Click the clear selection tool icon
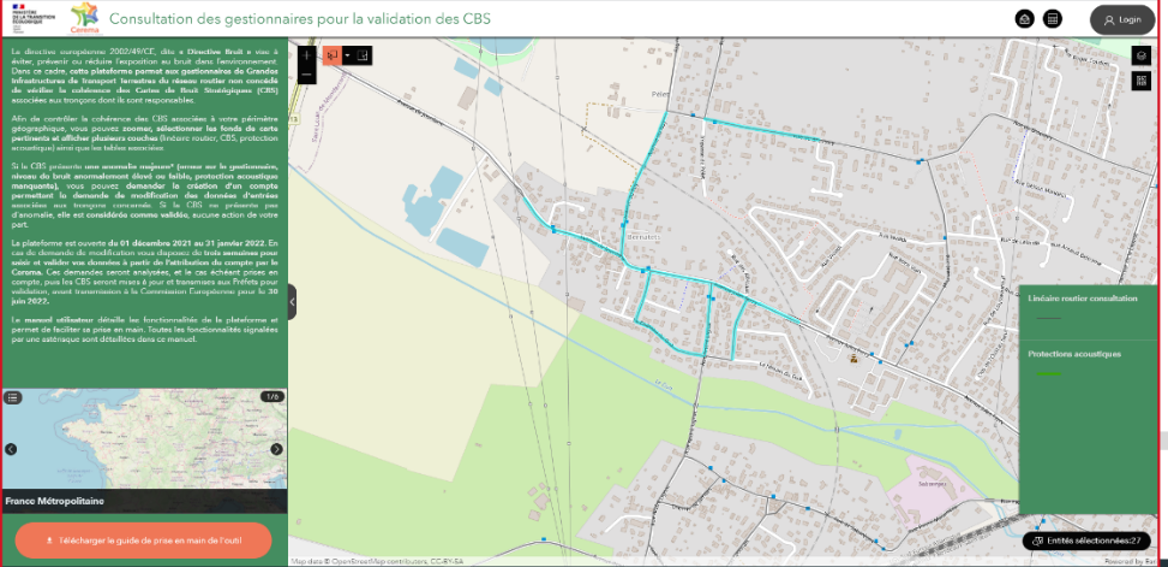 (362, 56)
